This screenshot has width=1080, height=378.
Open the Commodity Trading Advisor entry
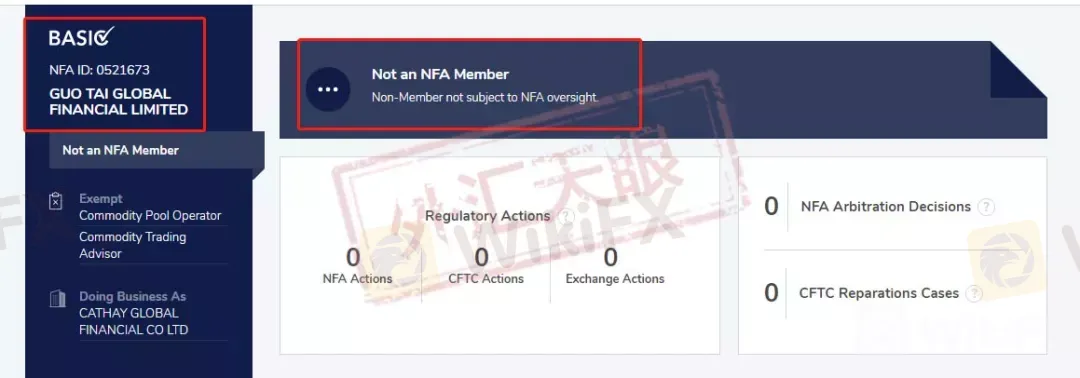(133, 245)
